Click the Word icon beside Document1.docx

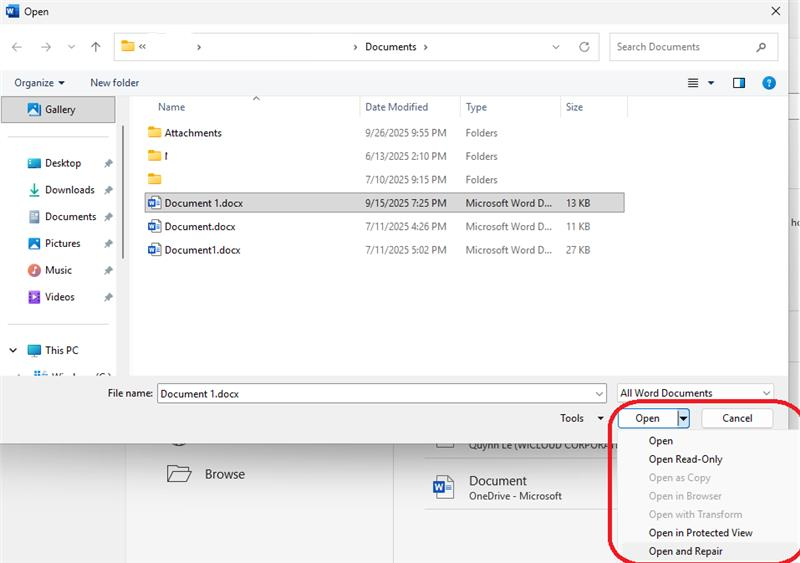tap(154, 250)
